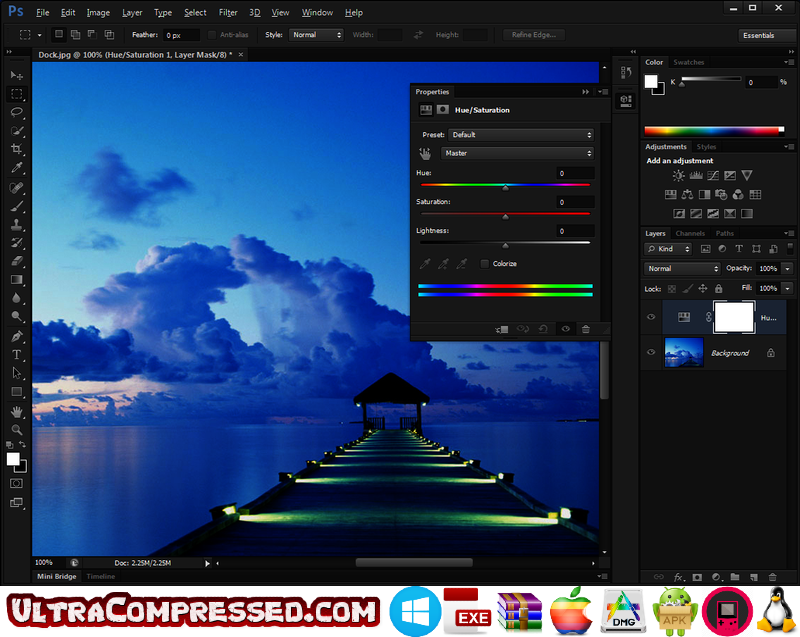Screen dimensions: 800x637
Task: Toggle visibility of the Hue/Saturation layer
Action: click(x=651, y=317)
